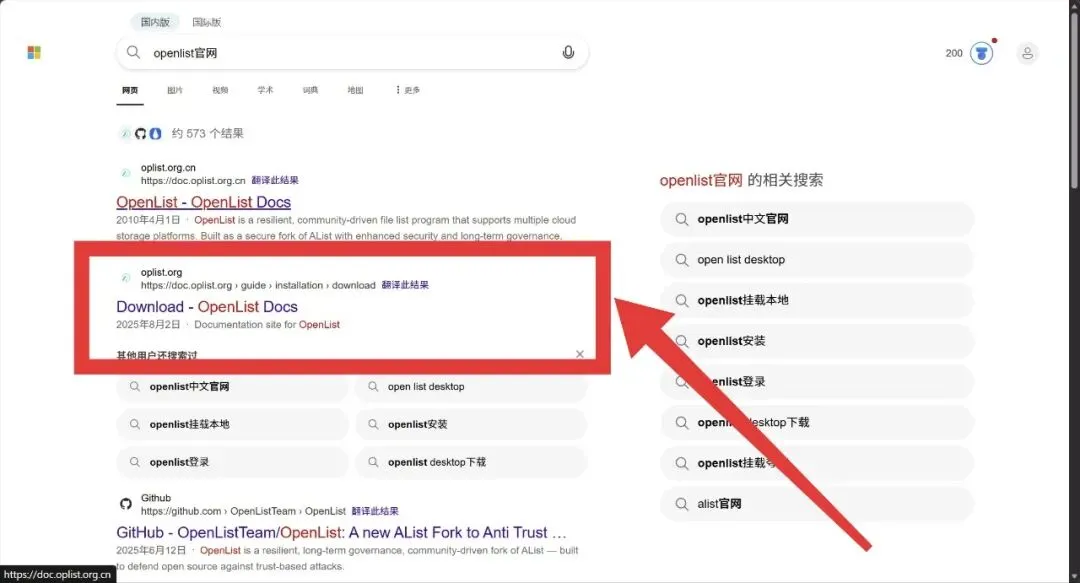
Task: Click the GitHub favicon of the Github result
Action: 125,504
